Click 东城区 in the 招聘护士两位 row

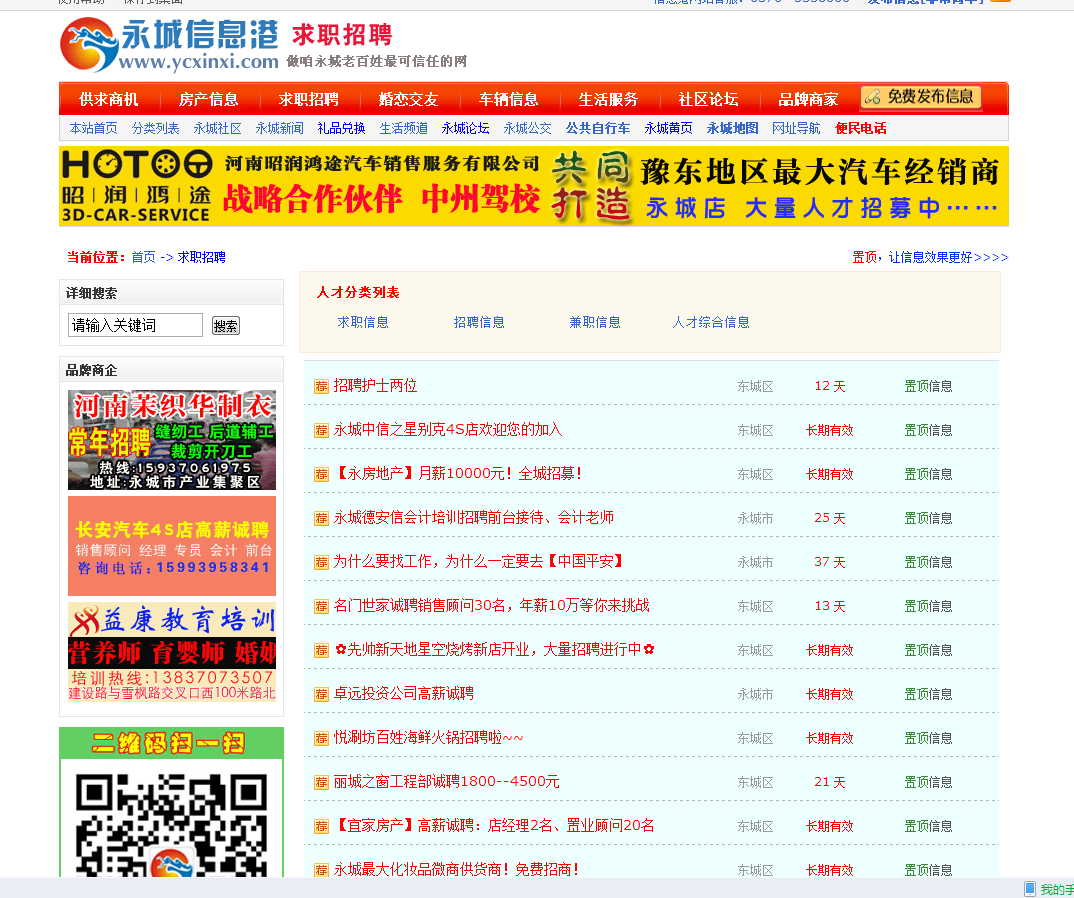pos(755,386)
